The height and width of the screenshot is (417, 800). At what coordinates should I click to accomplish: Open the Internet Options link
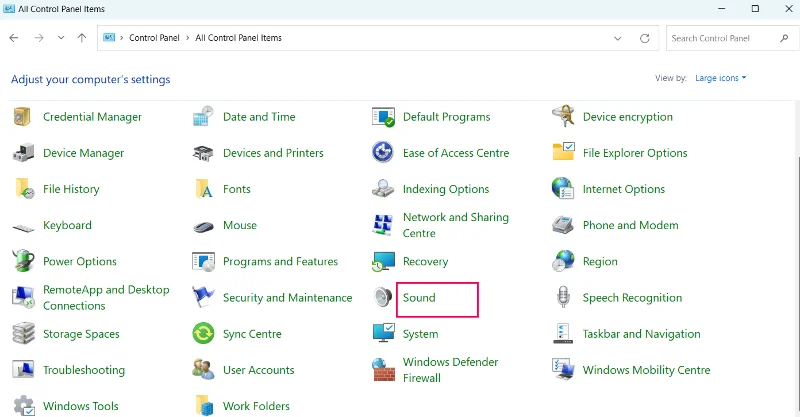(x=623, y=189)
